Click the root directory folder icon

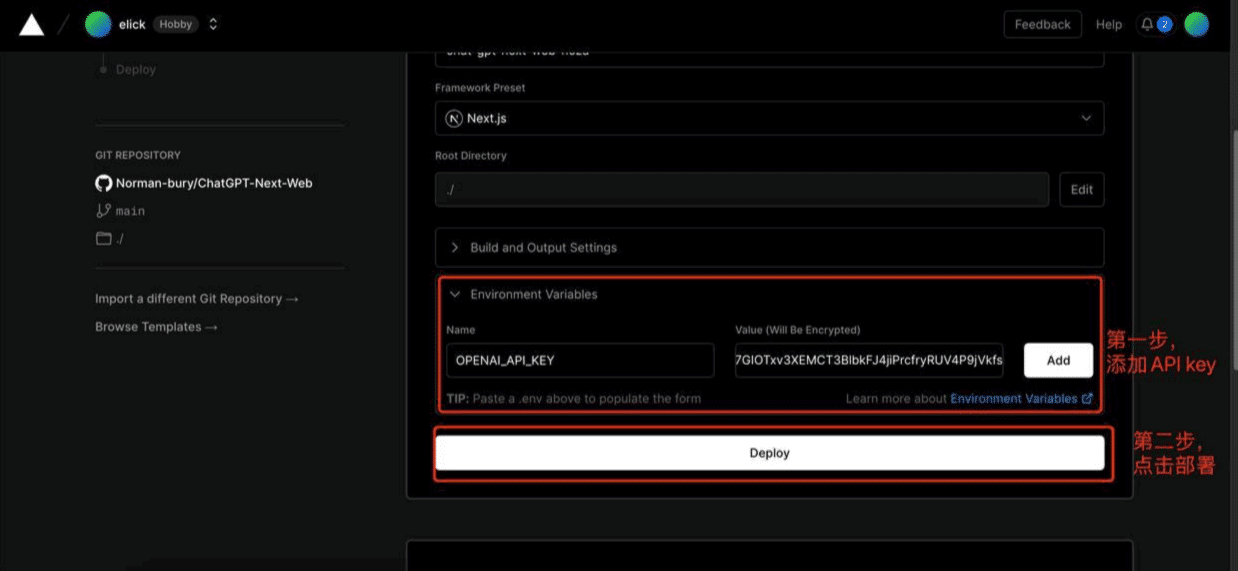(x=103, y=239)
